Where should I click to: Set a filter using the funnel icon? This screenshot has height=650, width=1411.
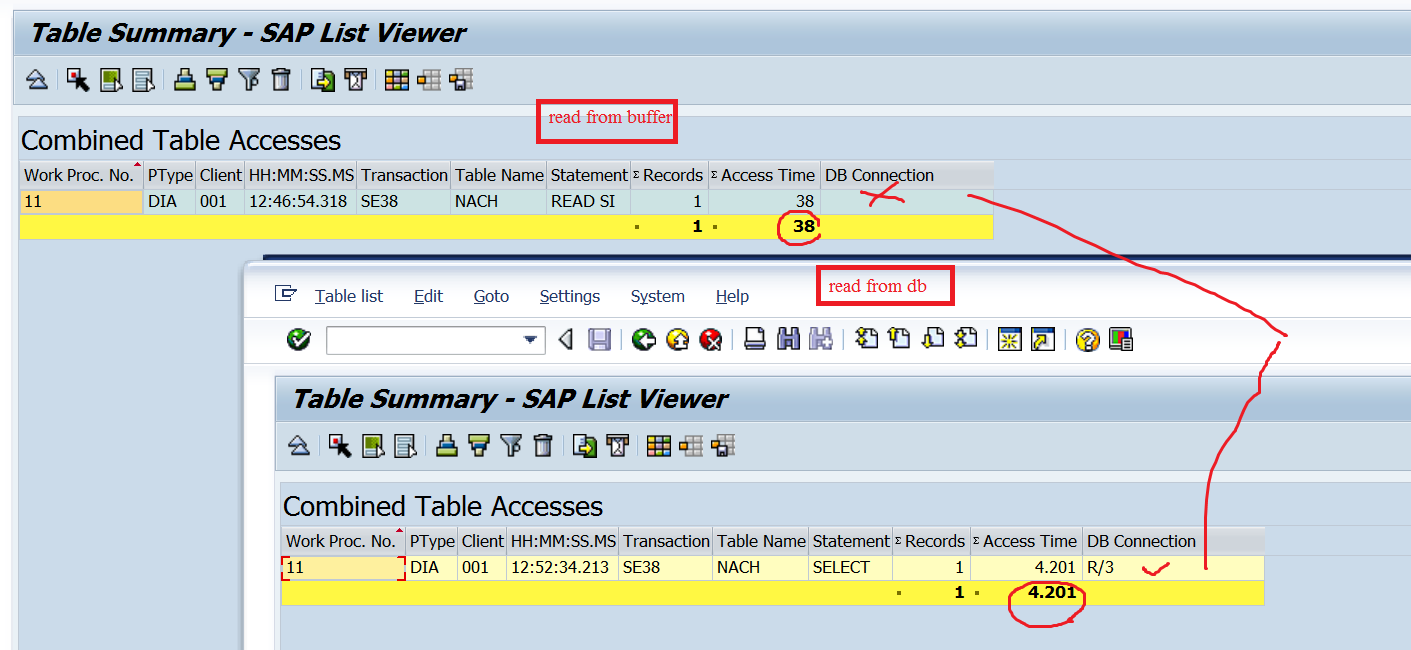(512, 445)
